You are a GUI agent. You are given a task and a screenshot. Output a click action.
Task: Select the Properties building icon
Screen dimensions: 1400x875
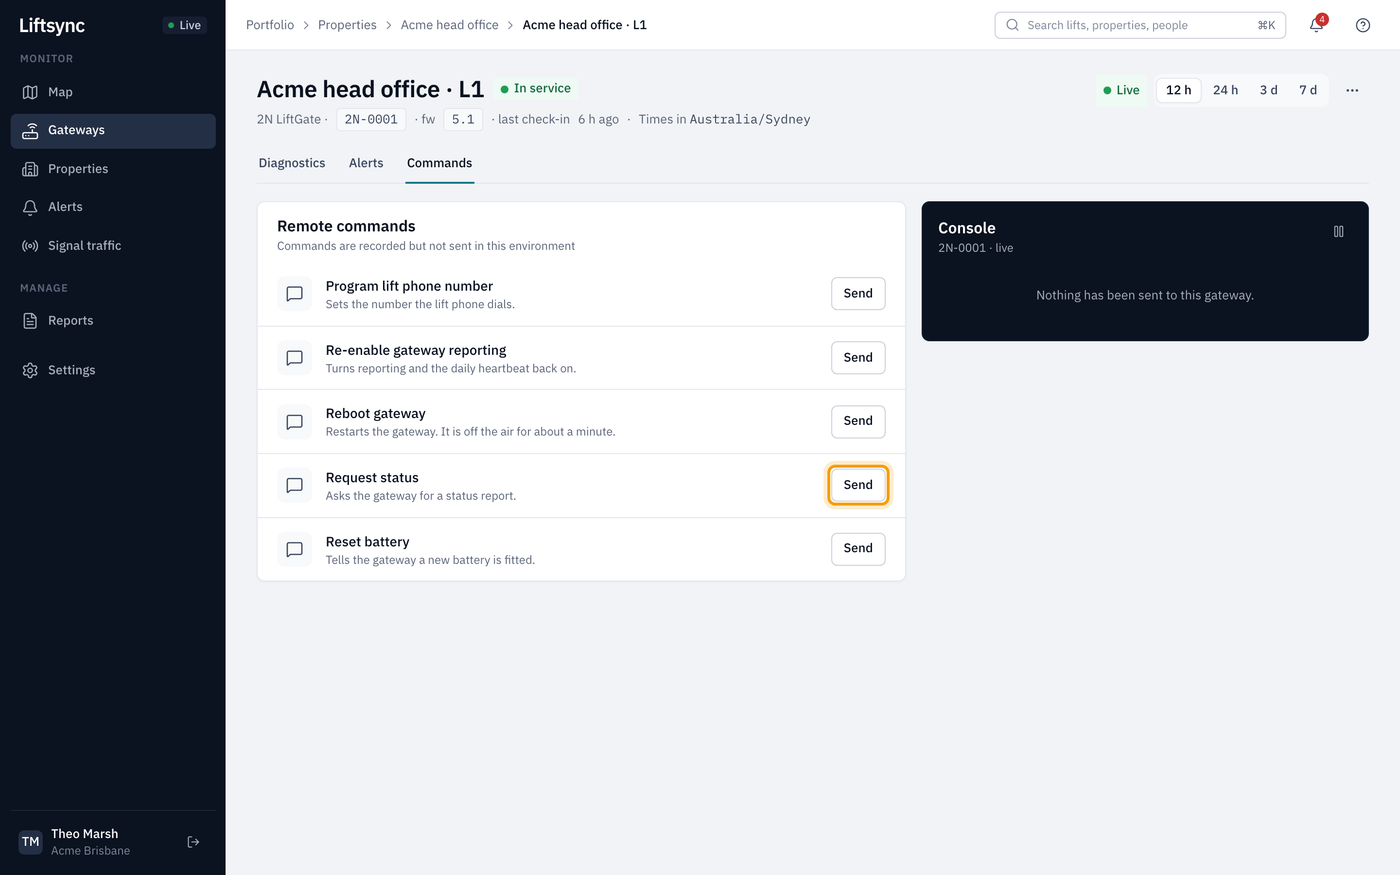30,169
